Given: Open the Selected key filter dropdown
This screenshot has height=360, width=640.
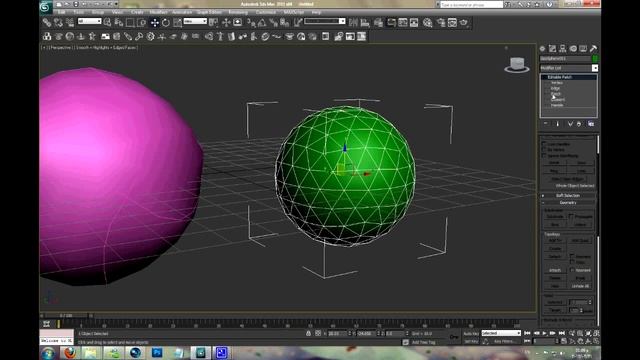Looking at the screenshot, I should tap(501, 333).
